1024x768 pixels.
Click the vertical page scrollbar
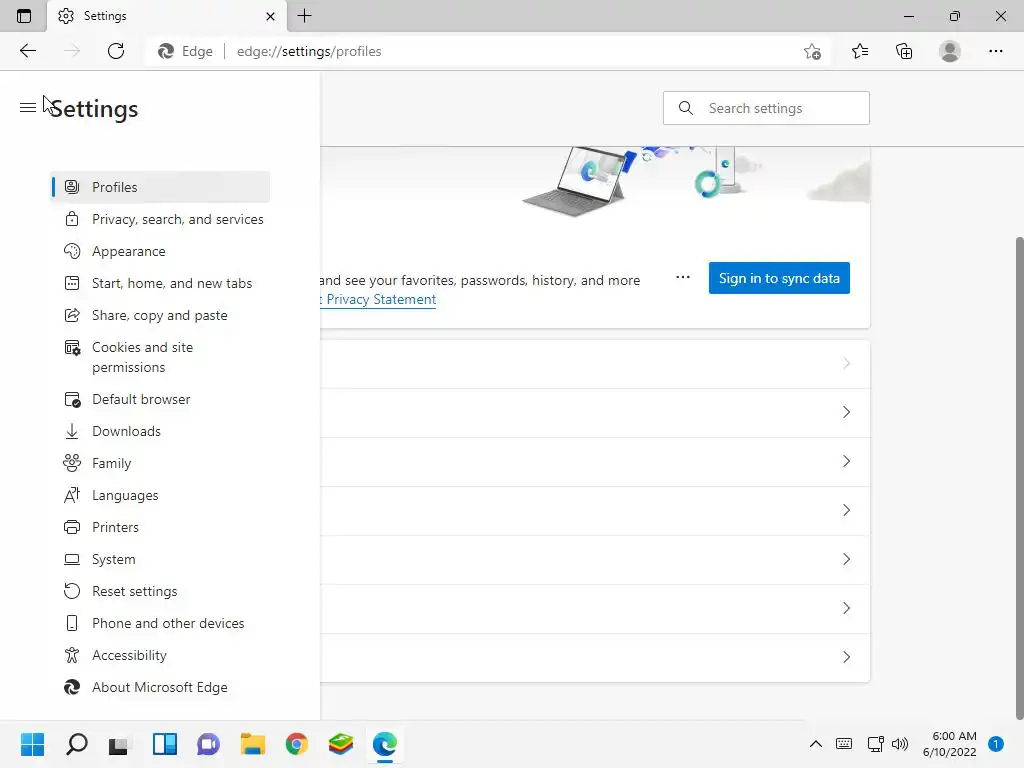[x=1019, y=477]
